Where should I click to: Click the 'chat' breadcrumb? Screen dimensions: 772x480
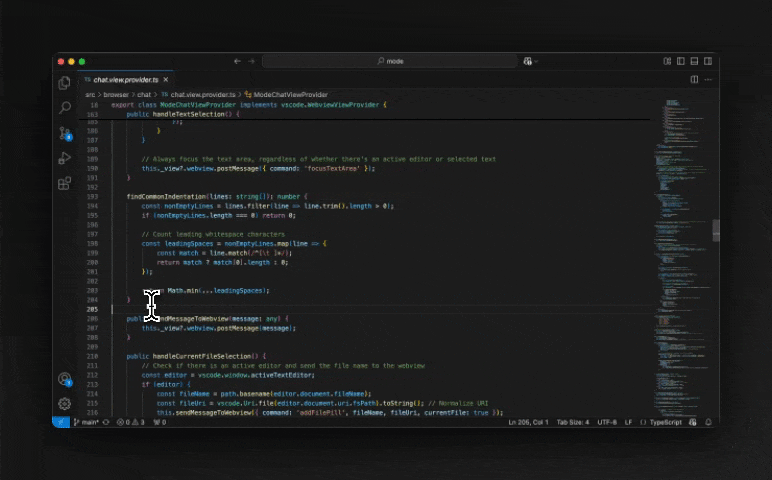tap(144, 95)
